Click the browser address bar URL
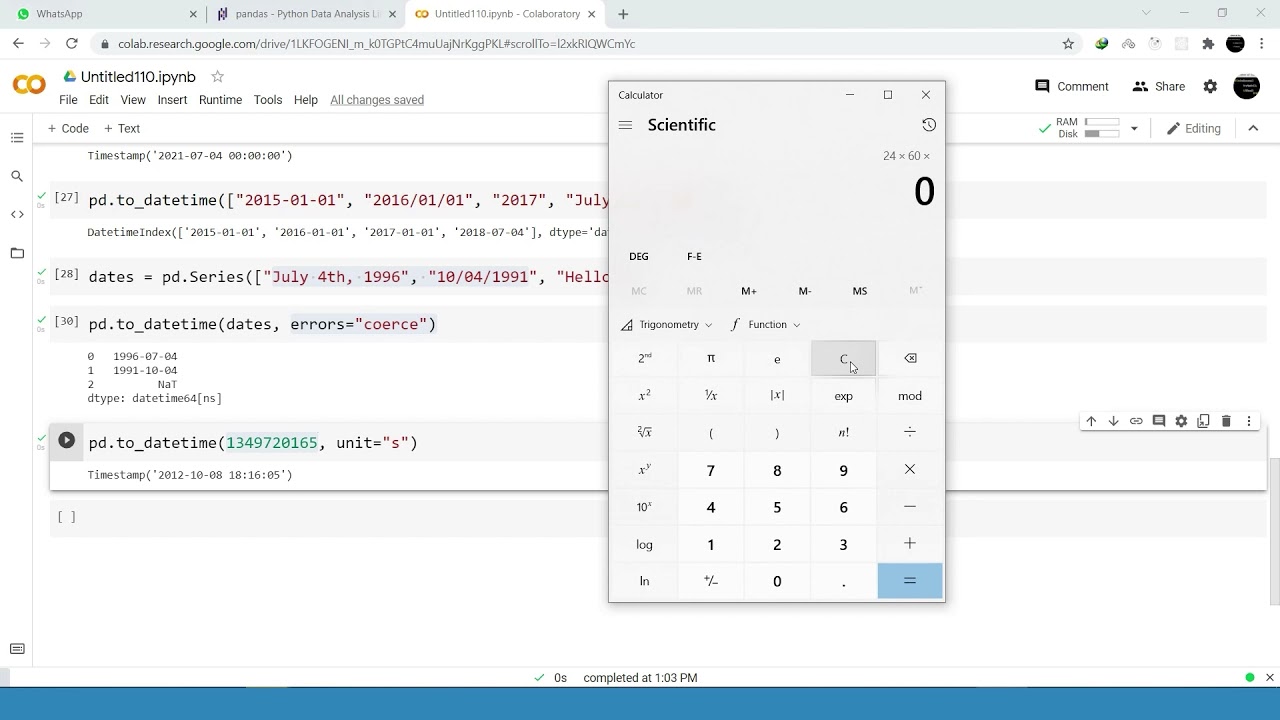This screenshot has width=1280, height=720. 377,44
